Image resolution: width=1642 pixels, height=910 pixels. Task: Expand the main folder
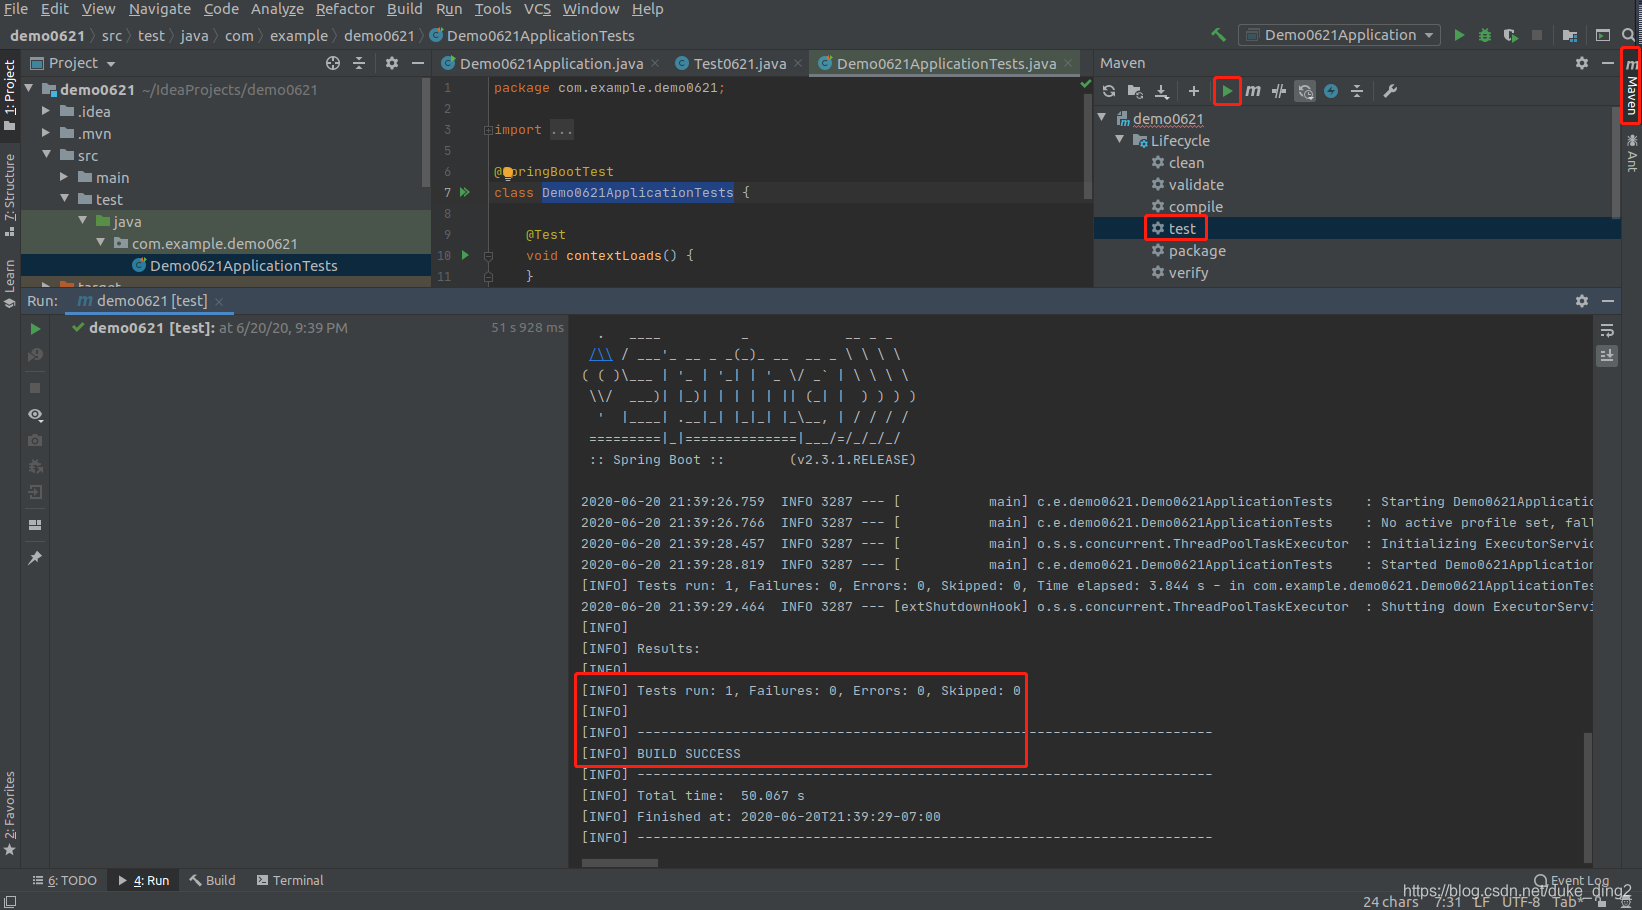[x=64, y=177]
